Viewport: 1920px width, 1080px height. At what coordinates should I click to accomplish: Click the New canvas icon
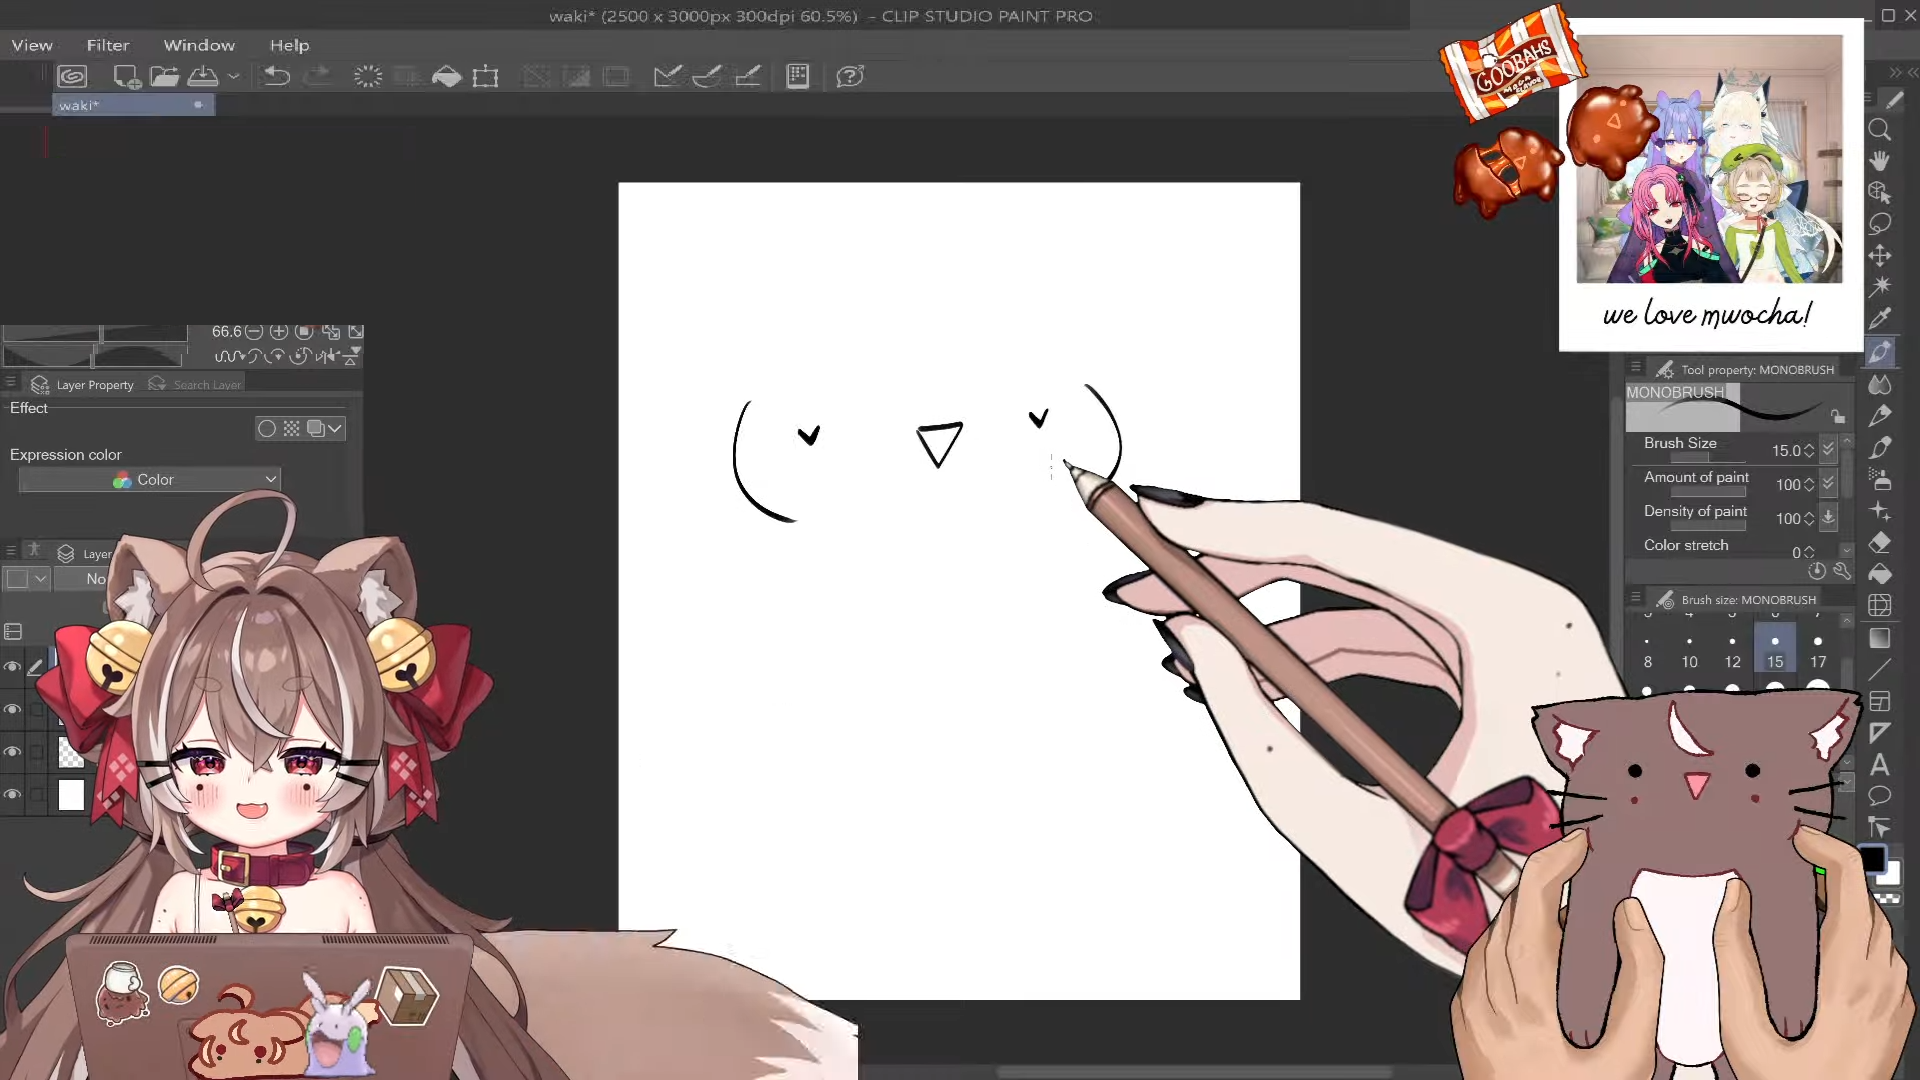pyautogui.click(x=126, y=77)
